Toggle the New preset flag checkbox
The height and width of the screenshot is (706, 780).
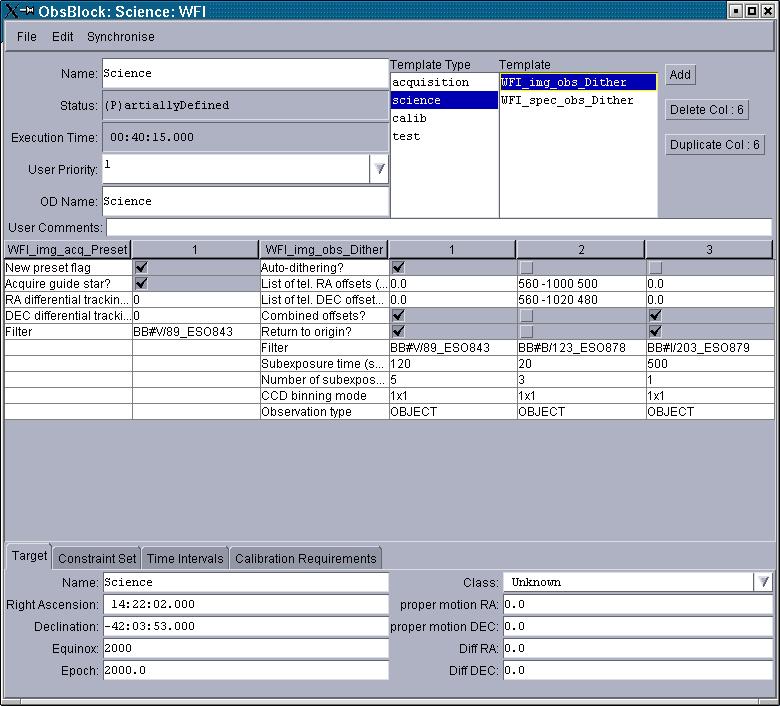141,267
